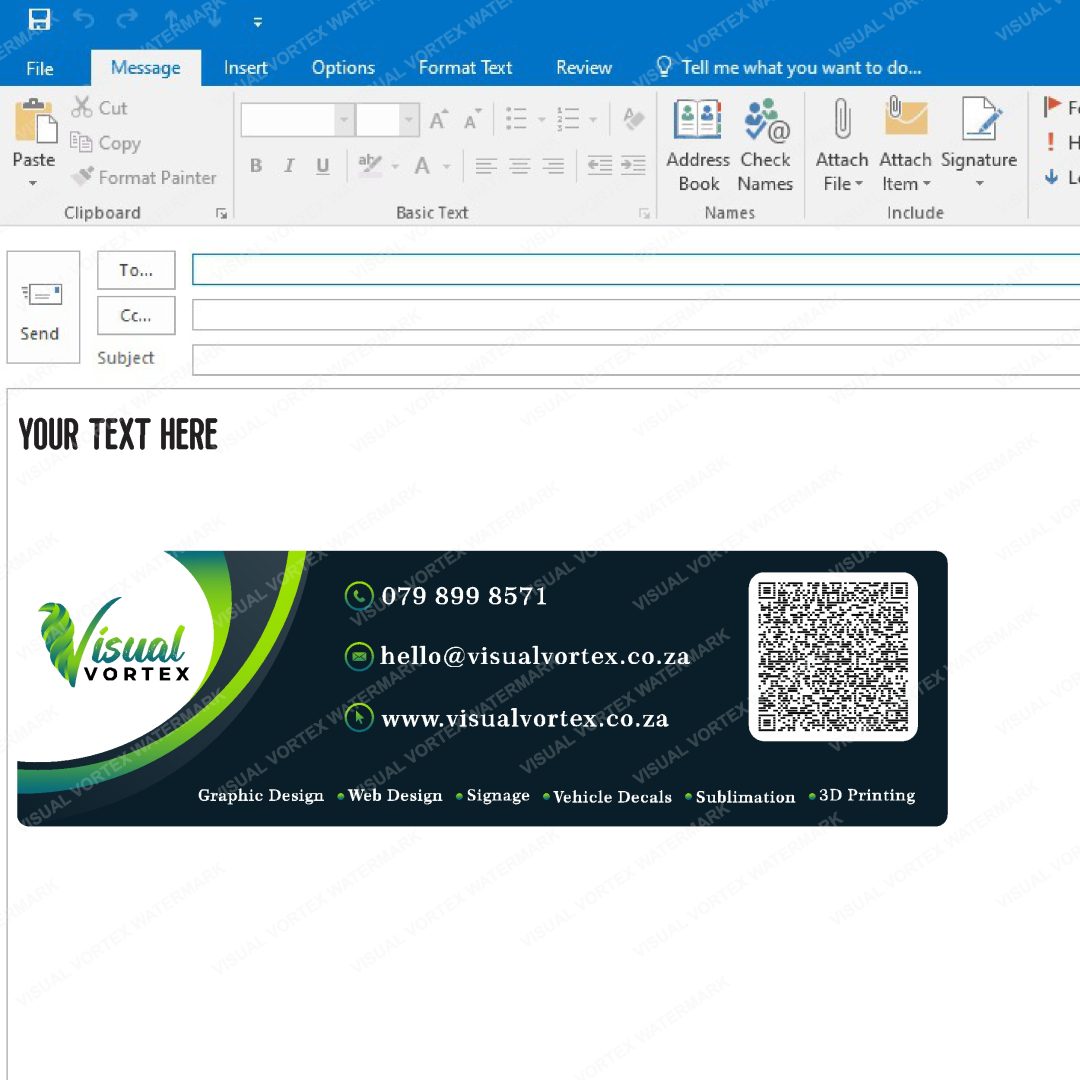Expand the font color dropdown arrow

coord(446,166)
